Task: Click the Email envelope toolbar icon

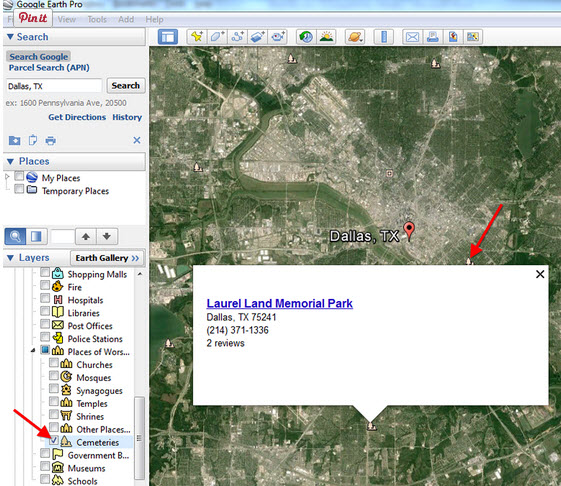Action: (413, 37)
